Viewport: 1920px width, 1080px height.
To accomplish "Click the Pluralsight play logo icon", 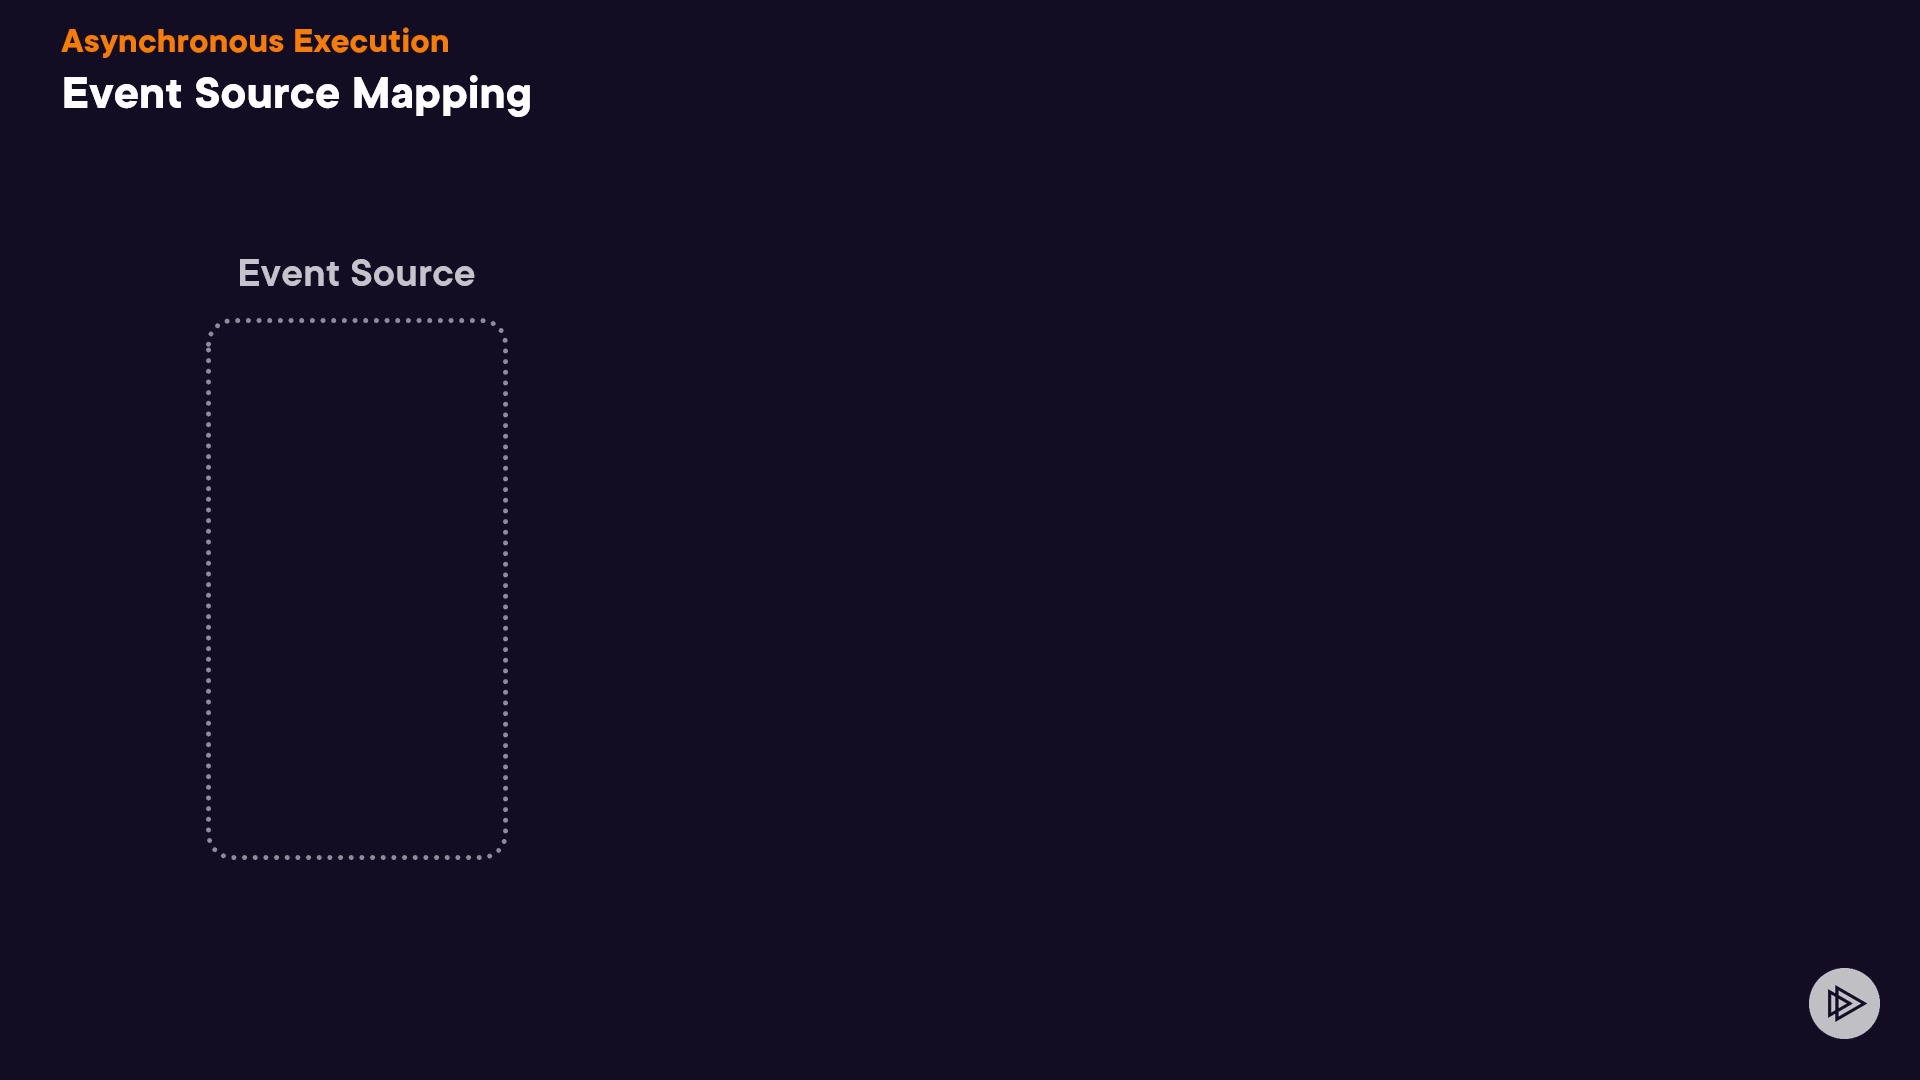I will tap(1844, 1003).
